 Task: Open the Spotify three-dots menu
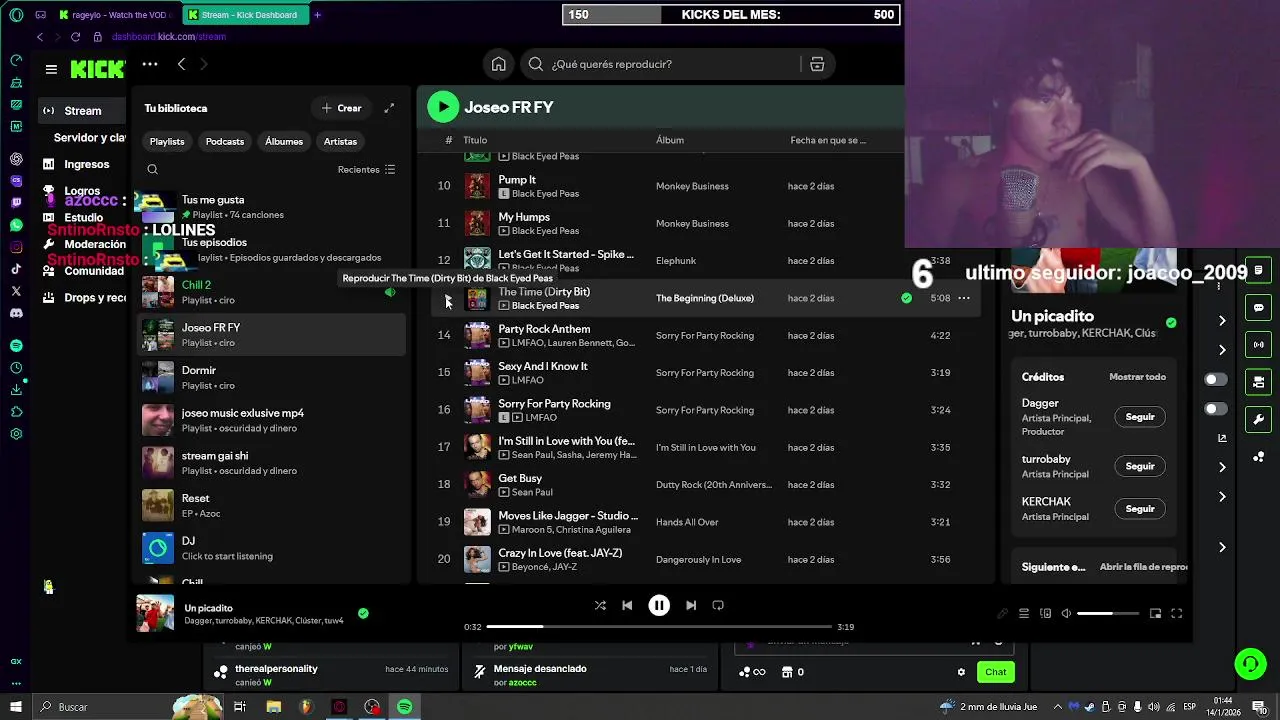click(x=150, y=64)
